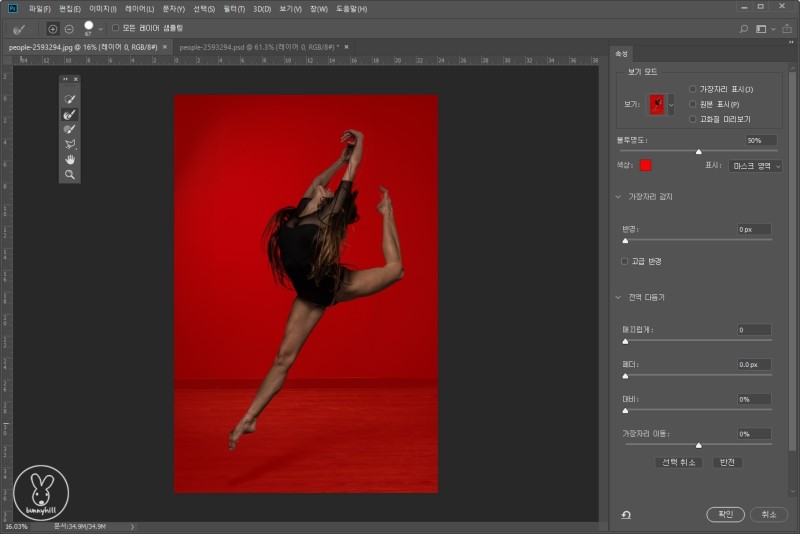Image resolution: width=800 pixels, height=534 pixels.
Task: Select the Quick Selection tool in the floating toolbox
Action: point(70,100)
